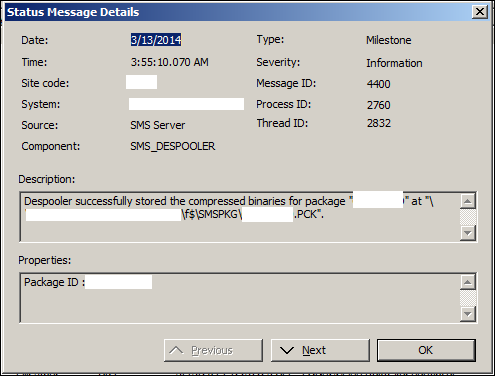The height and width of the screenshot is (376, 495).
Task: Click the Description scrollbar track
Action: tap(468, 217)
